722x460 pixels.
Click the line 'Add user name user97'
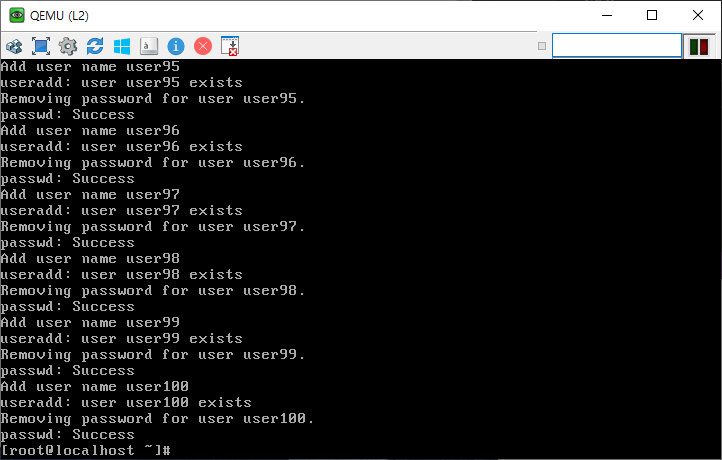click(90, 195)
